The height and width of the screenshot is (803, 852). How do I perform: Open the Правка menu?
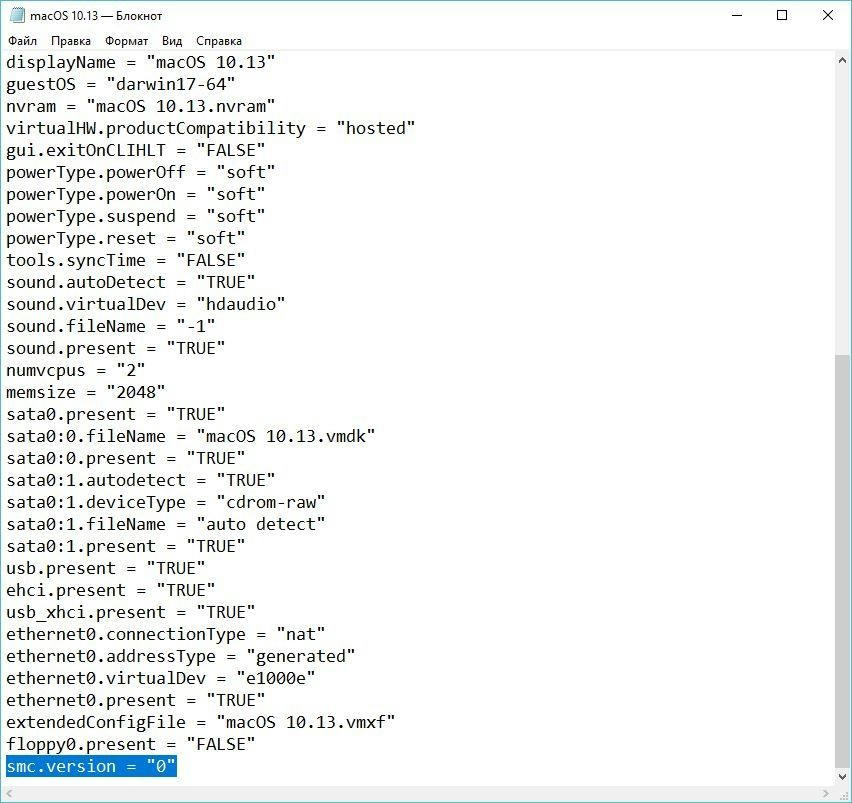click(70, 41)
